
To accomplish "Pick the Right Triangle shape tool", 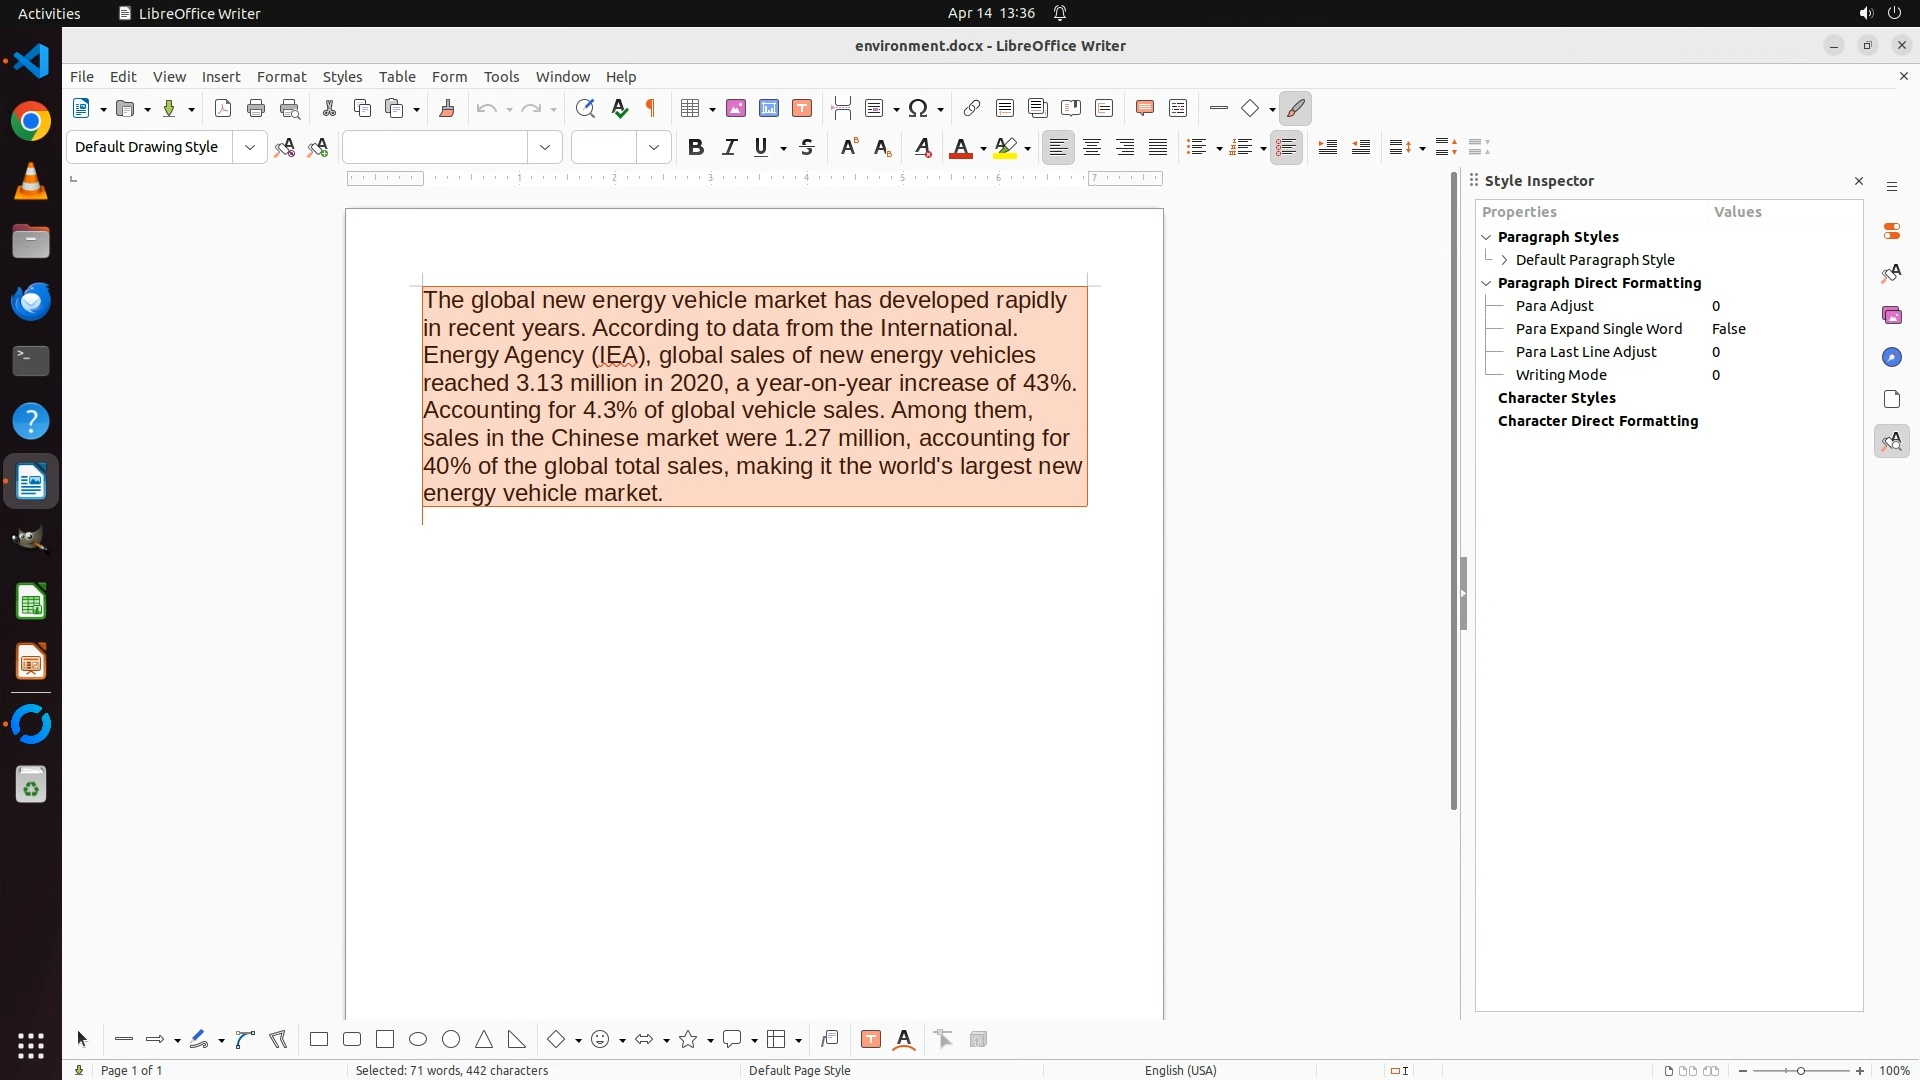I will (x=517, y=1040).
